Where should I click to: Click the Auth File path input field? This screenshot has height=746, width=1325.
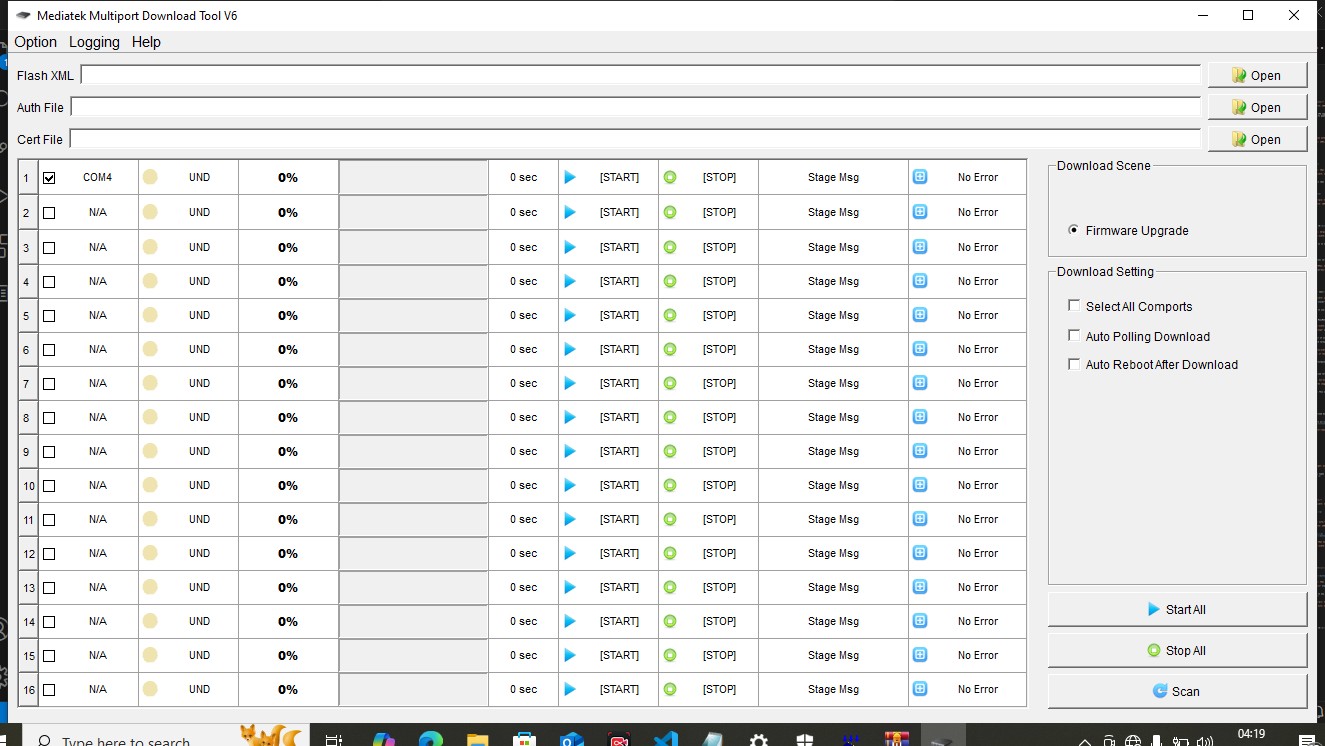click(635, 107)
